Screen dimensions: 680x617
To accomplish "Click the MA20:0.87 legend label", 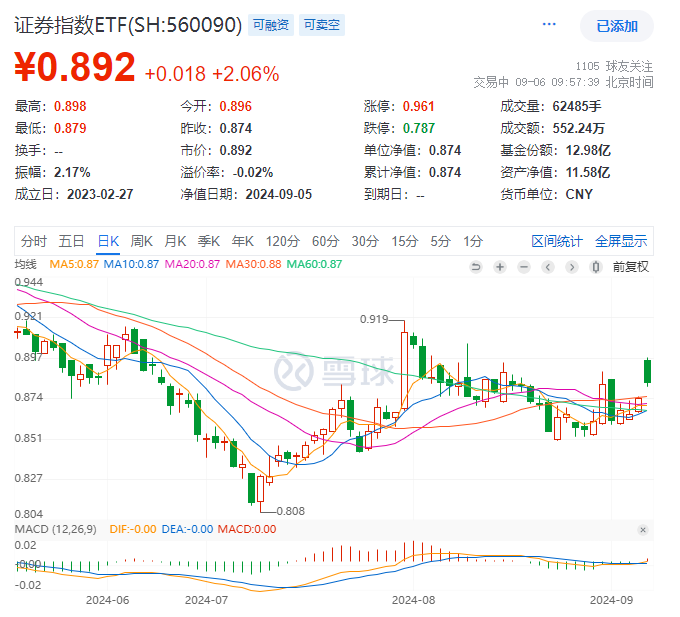I will 192,264.
